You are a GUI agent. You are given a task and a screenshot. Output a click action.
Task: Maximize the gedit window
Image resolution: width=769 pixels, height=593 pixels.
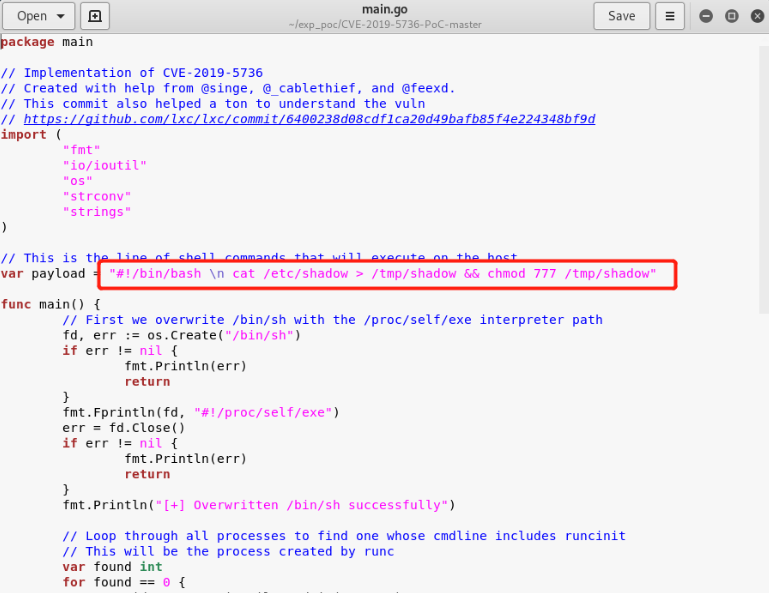pyautogui.click(x=731, y=16)
